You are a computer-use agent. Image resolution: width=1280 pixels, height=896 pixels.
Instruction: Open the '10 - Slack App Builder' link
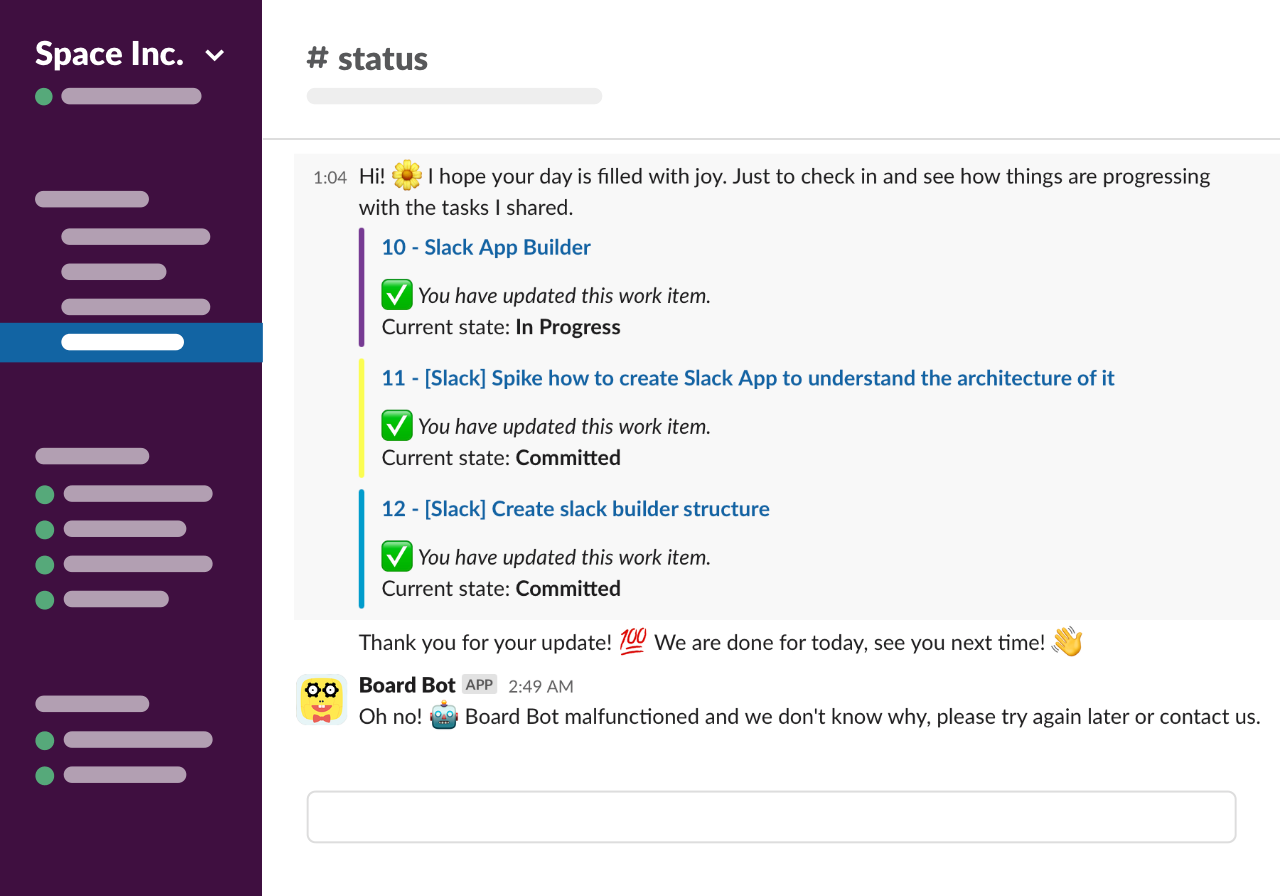(x=486, y=247)
